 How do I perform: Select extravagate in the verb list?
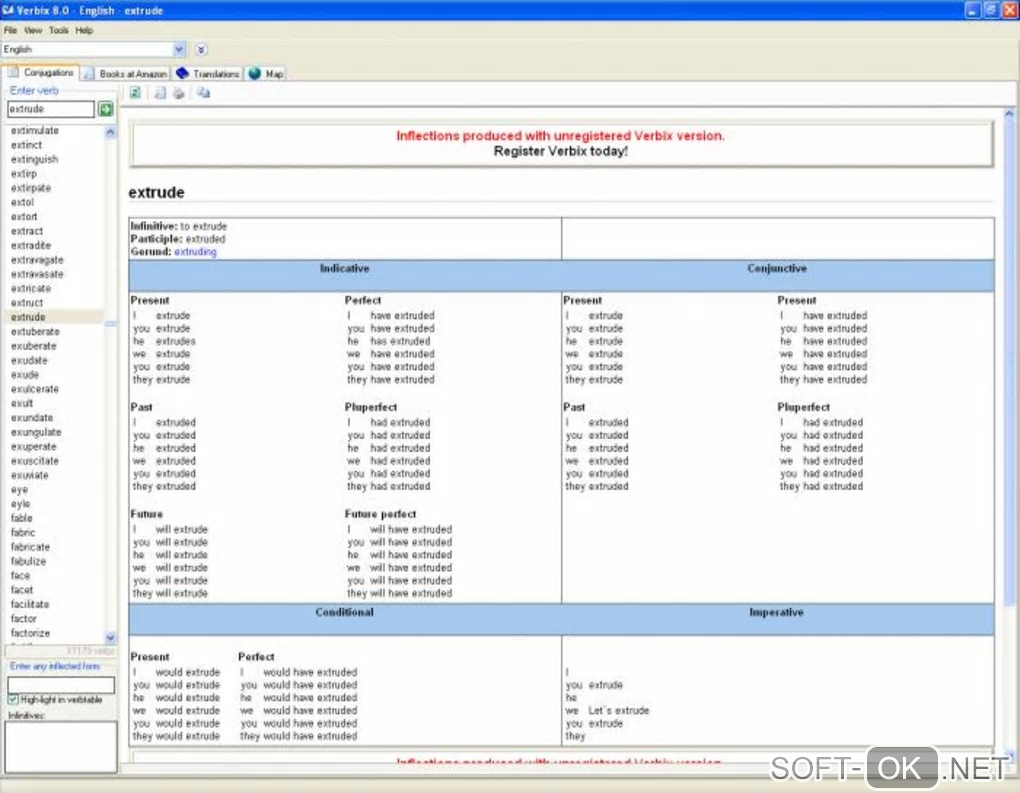pyautogui.click(x=37, y=260)
